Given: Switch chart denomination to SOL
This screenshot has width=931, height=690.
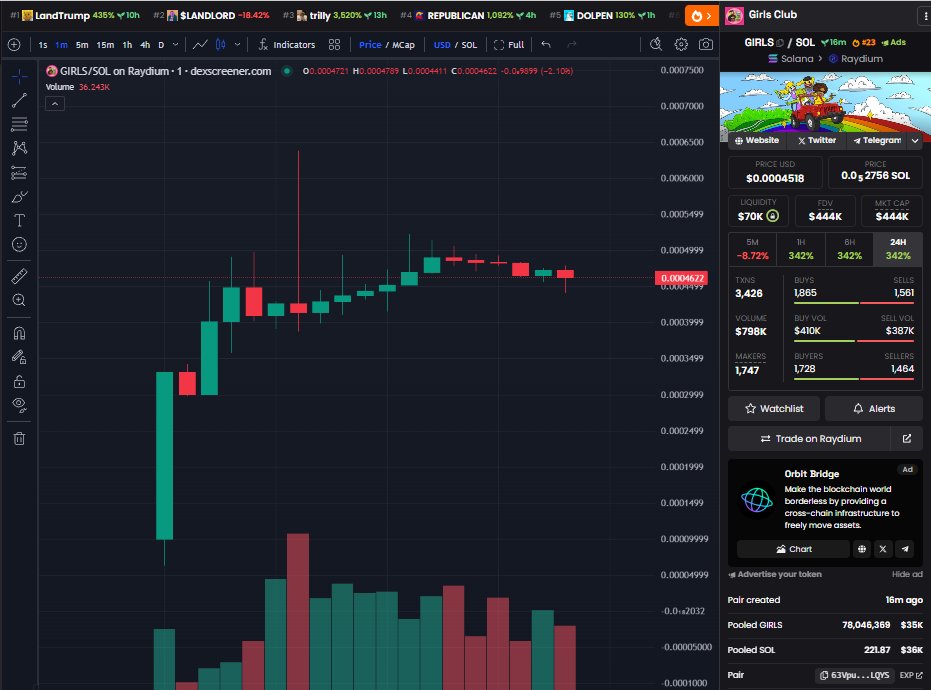Looking at the screenshot, I should coord(469,45).
